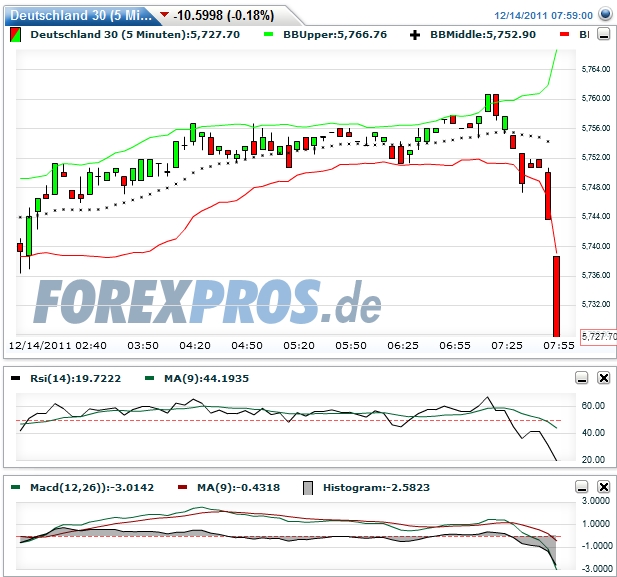Image resolution: width=617 pixels, height=577 pixels.
Task: Click the BBMiddle:5,752.90 legend text
Action: (x=483, y=35)
